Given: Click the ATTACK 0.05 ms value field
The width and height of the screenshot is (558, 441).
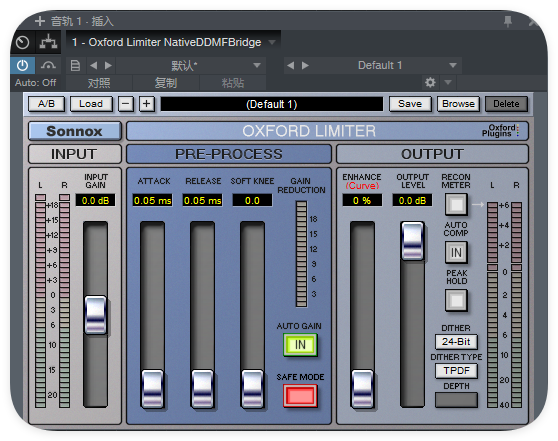Looking at the screenshot, I should tap(152, 200).
